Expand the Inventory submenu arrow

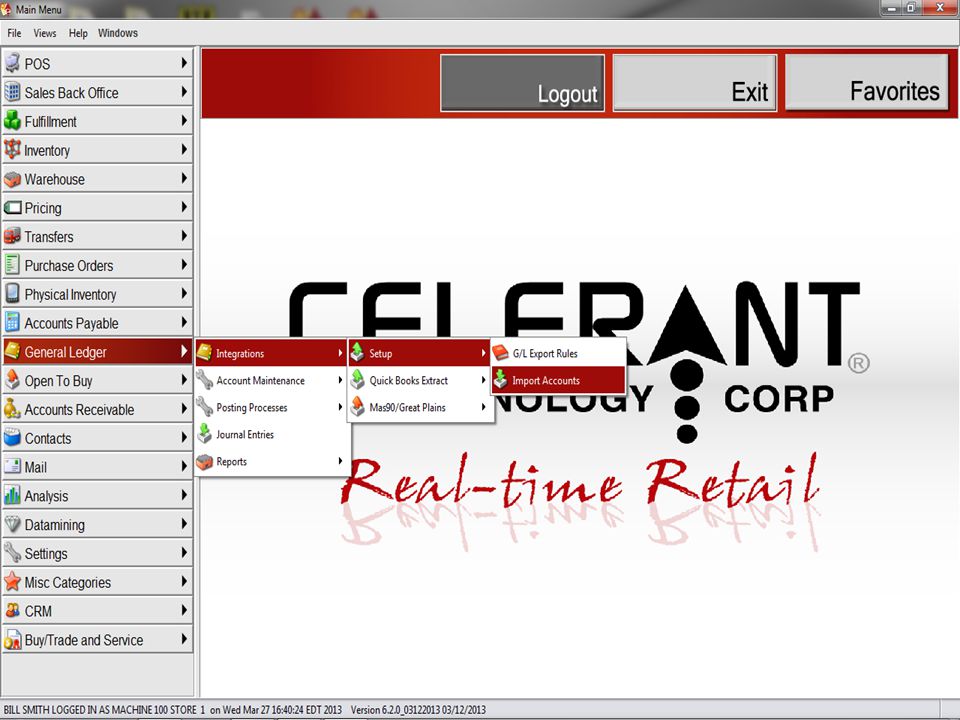tap(184, 149)
